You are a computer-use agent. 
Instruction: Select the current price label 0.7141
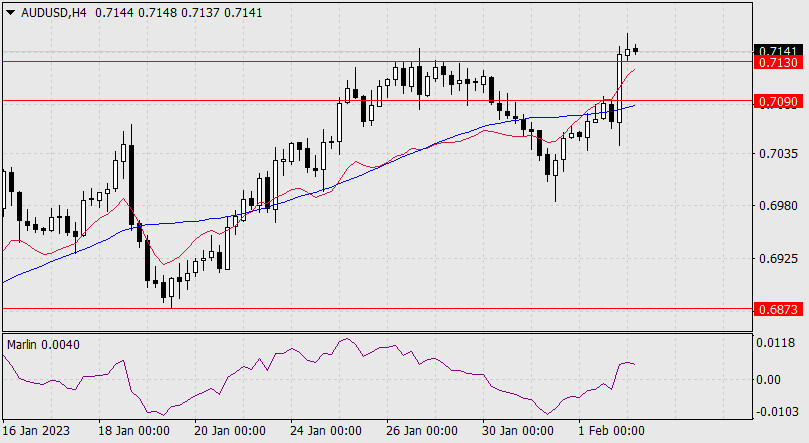tap(778, 51)
